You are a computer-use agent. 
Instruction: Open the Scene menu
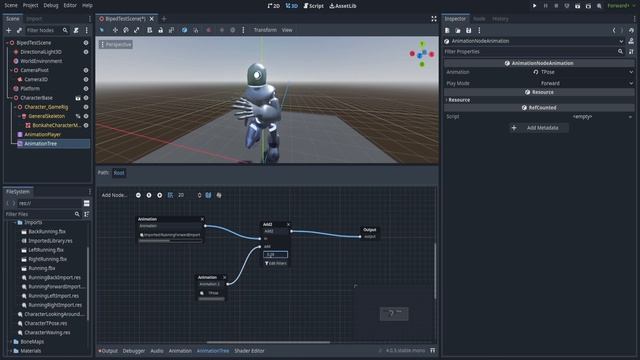11,5
